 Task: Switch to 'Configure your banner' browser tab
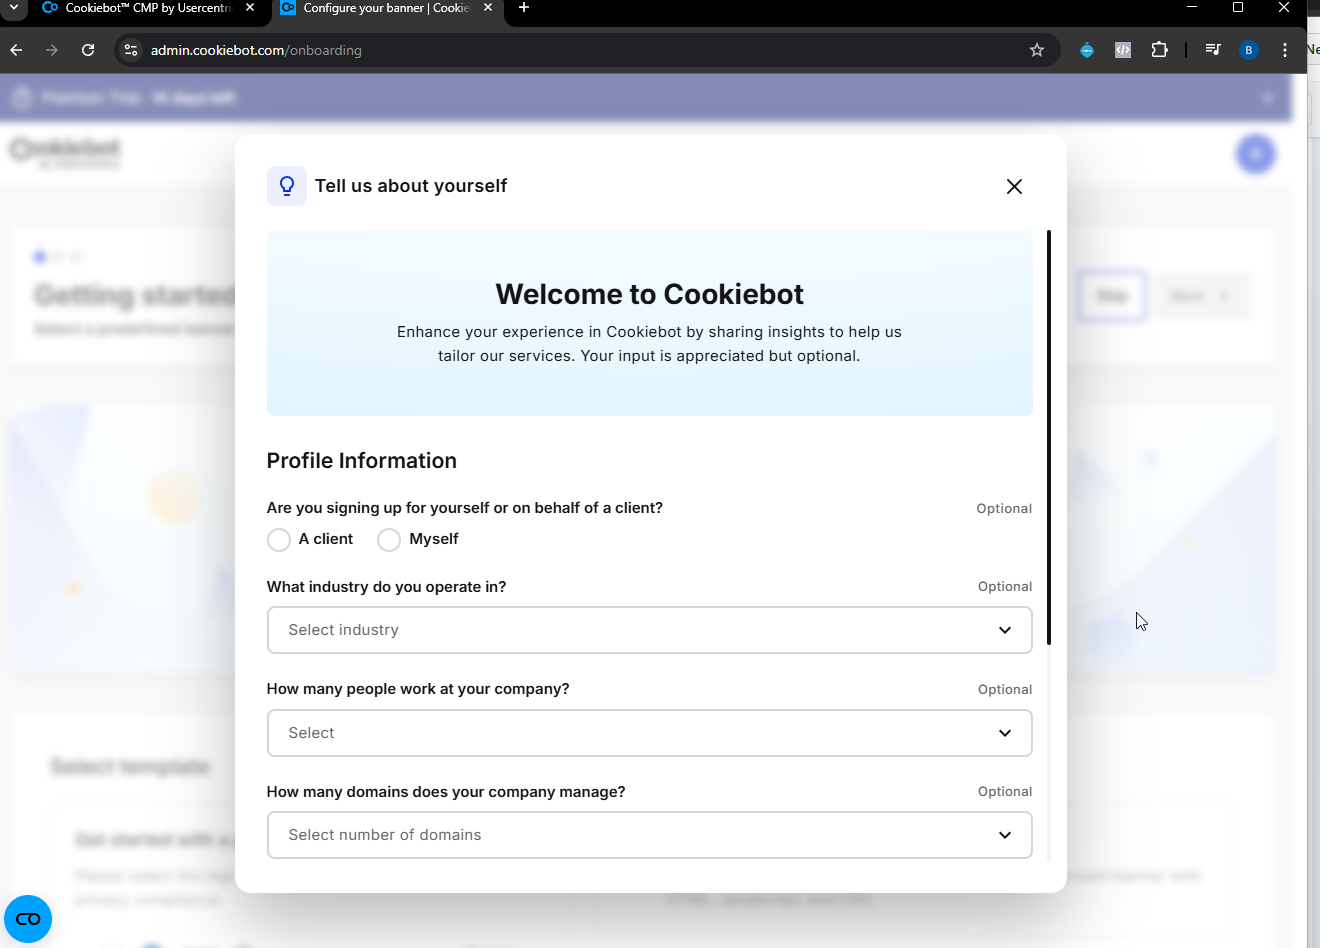tap(387, 8)
